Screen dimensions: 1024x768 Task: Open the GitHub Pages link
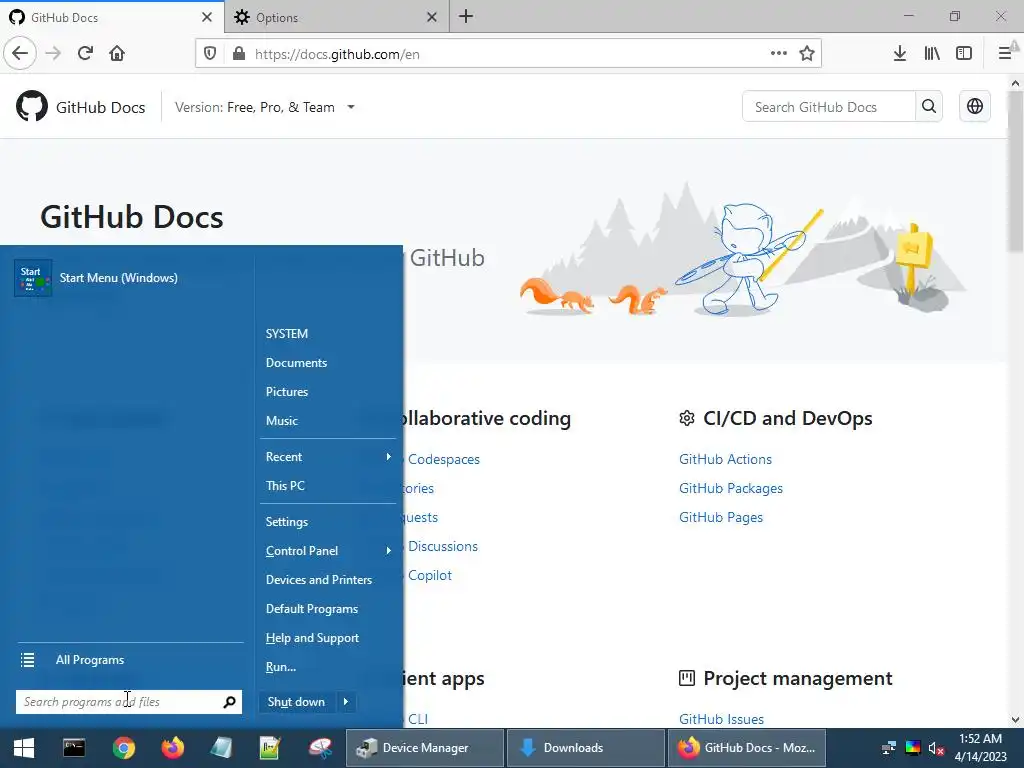tap(721, 517)
